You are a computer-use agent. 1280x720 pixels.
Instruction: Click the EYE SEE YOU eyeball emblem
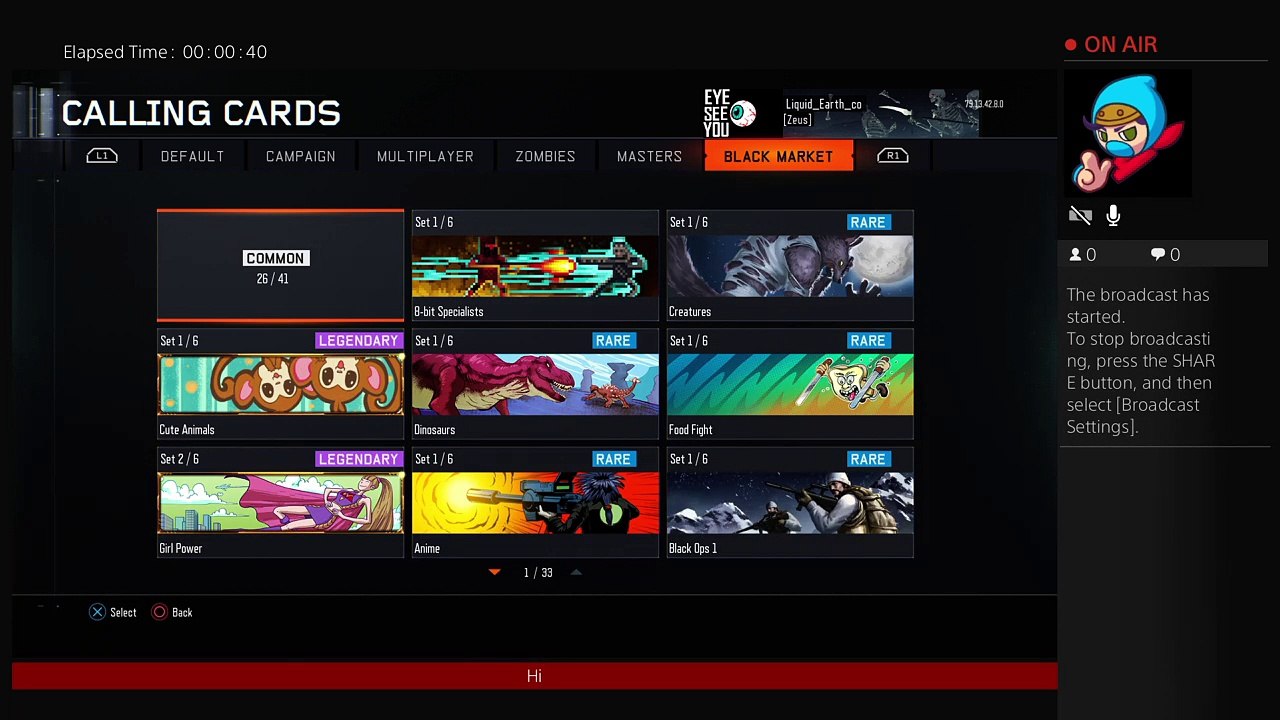tap(731, 113)
